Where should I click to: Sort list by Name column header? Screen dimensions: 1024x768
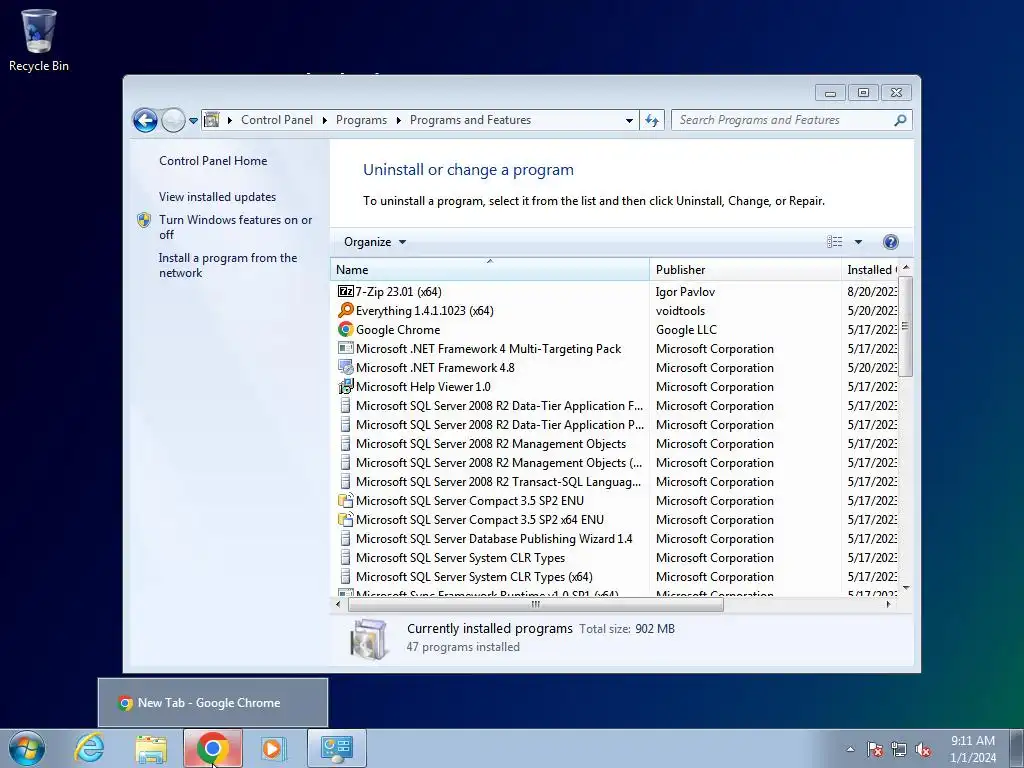[x=490, y=269]
